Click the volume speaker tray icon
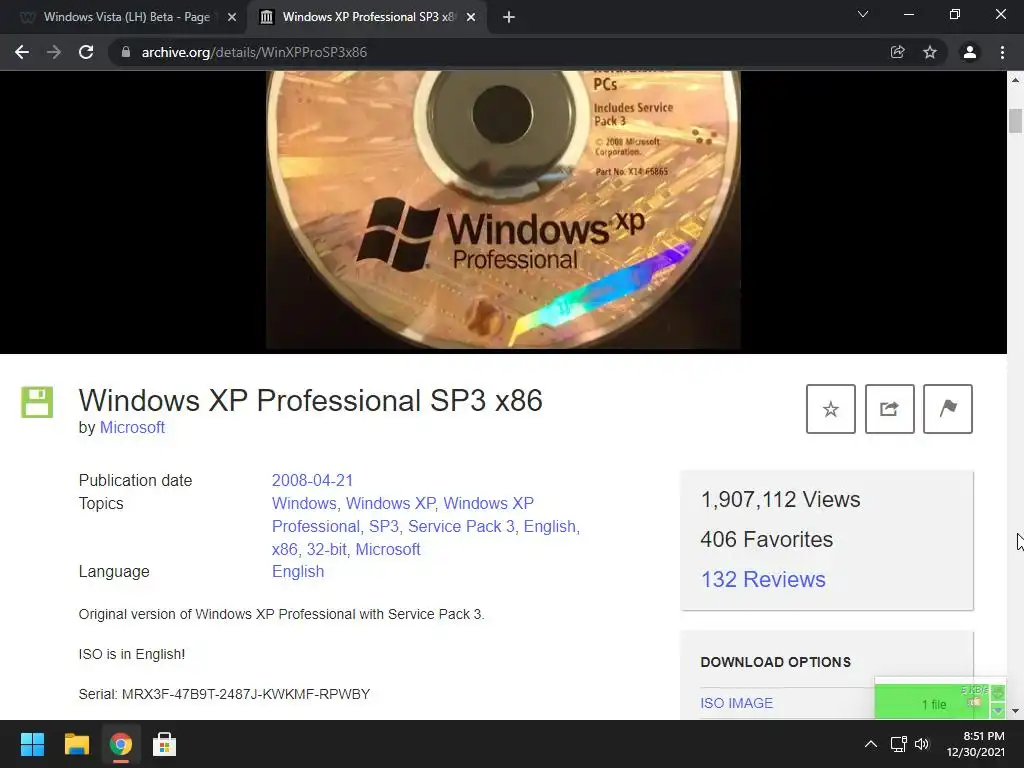The height and width of the screenshot is (768, 1024). (922, 744)
